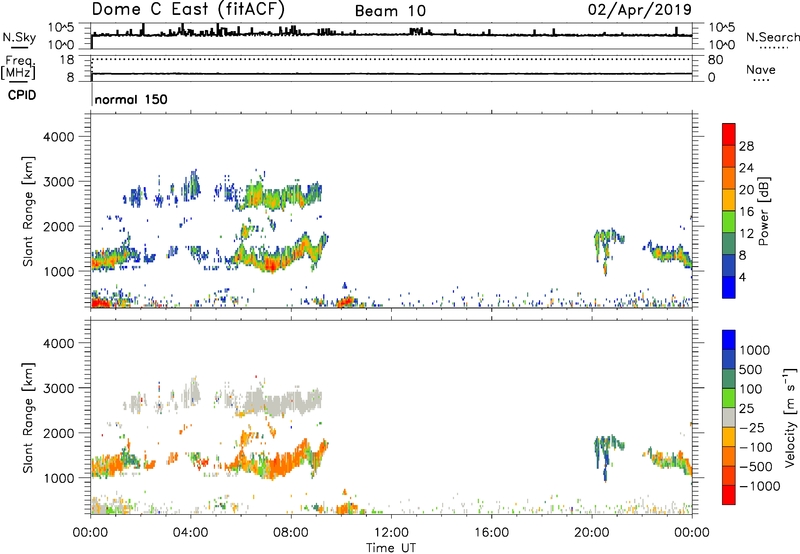The image size is (800, 554).
Task: Click the date "02/Apr/2019"
Action: coord(640,10)
